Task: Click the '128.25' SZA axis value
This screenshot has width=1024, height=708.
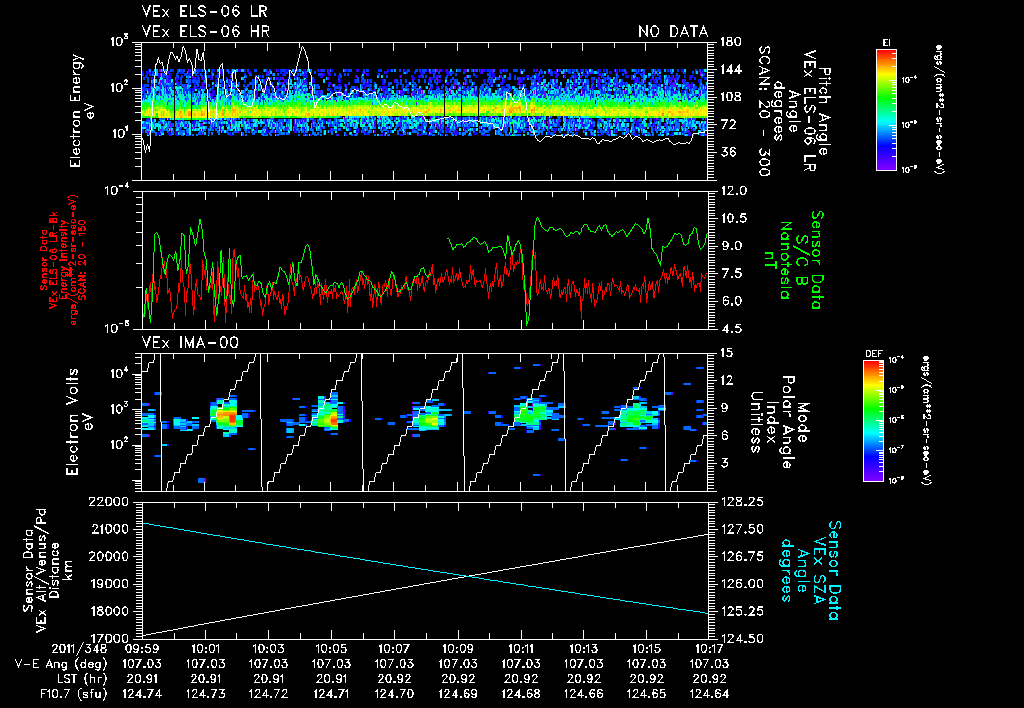Action: (x=741, y=502)
